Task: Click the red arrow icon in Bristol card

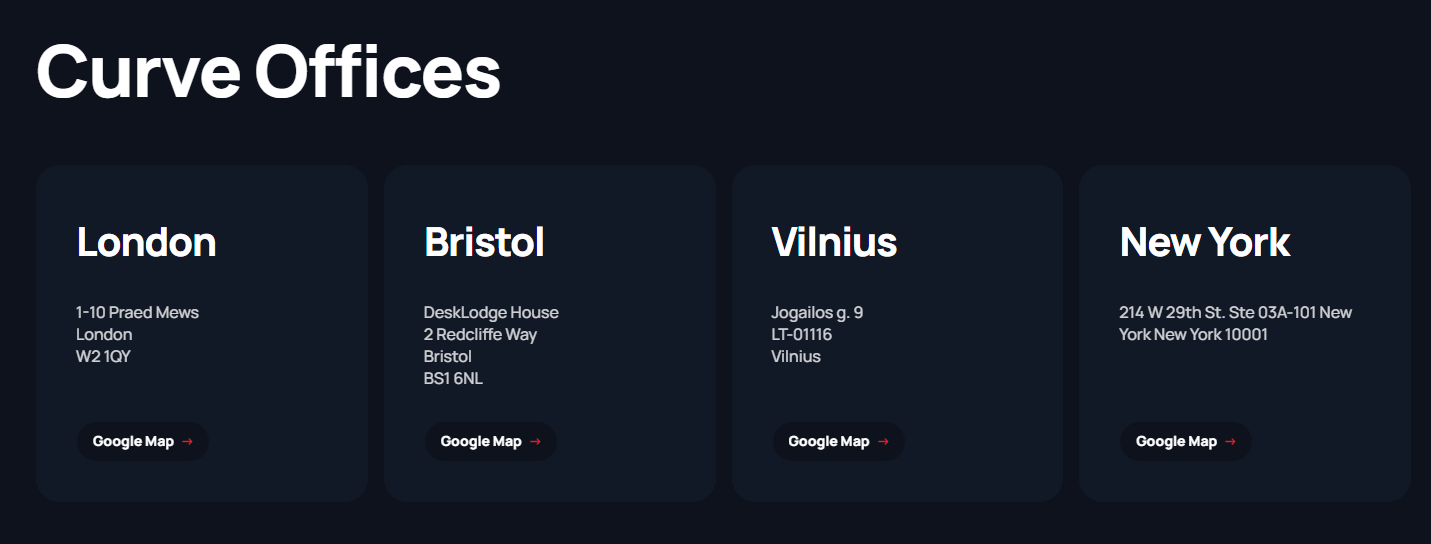Action: (x=535, y=442)
